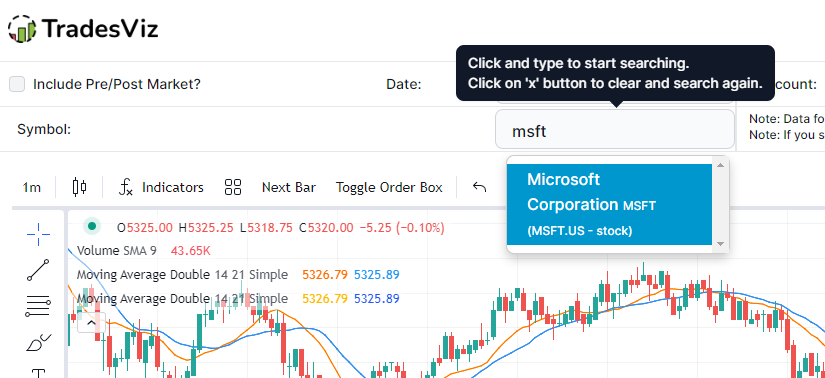Open the Indicators panel
This screenshot has height=378, width=825.
pos(161,187)
